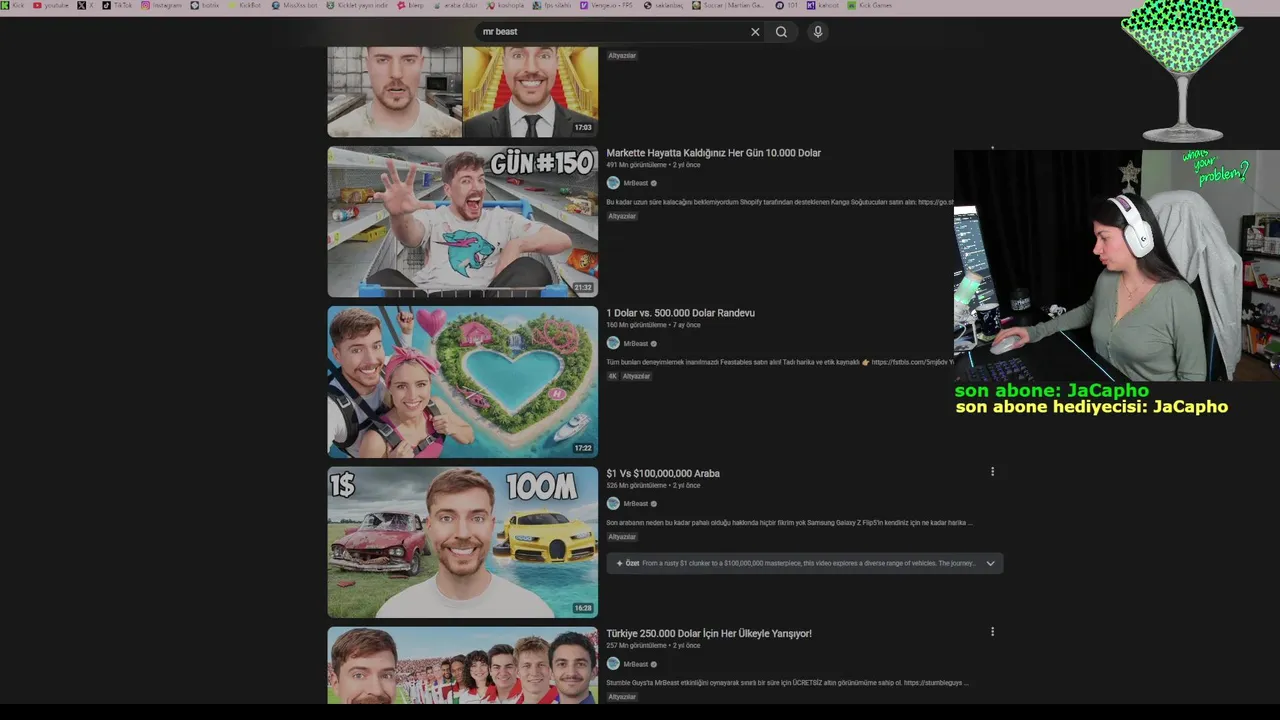
Task: Open '1 Dolar vs. 500.000 Dolar Randevu' title
Action: (680, 313)
